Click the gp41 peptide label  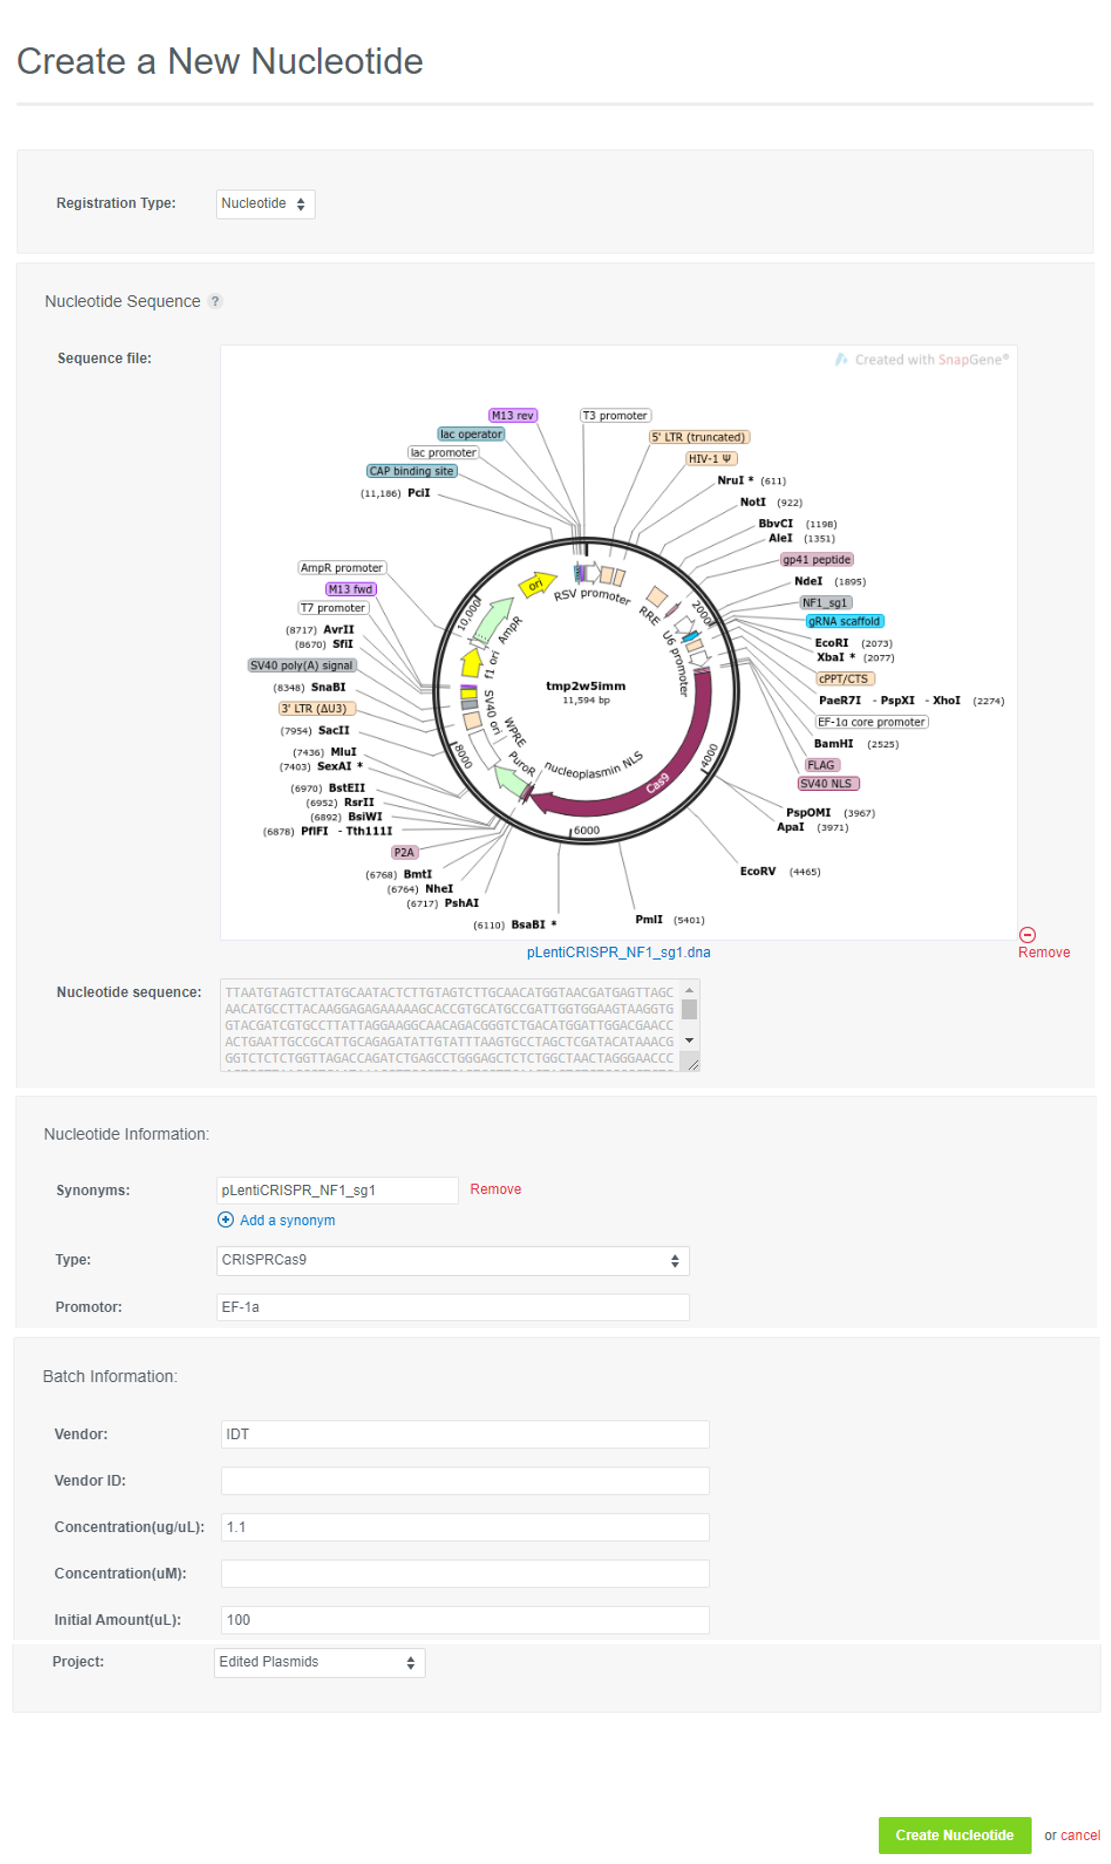817,560
